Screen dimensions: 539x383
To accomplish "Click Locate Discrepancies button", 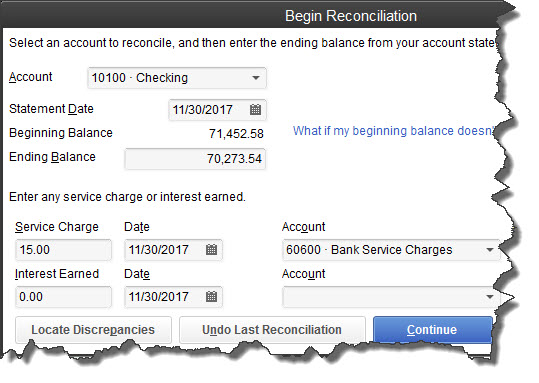I will 93,329.
